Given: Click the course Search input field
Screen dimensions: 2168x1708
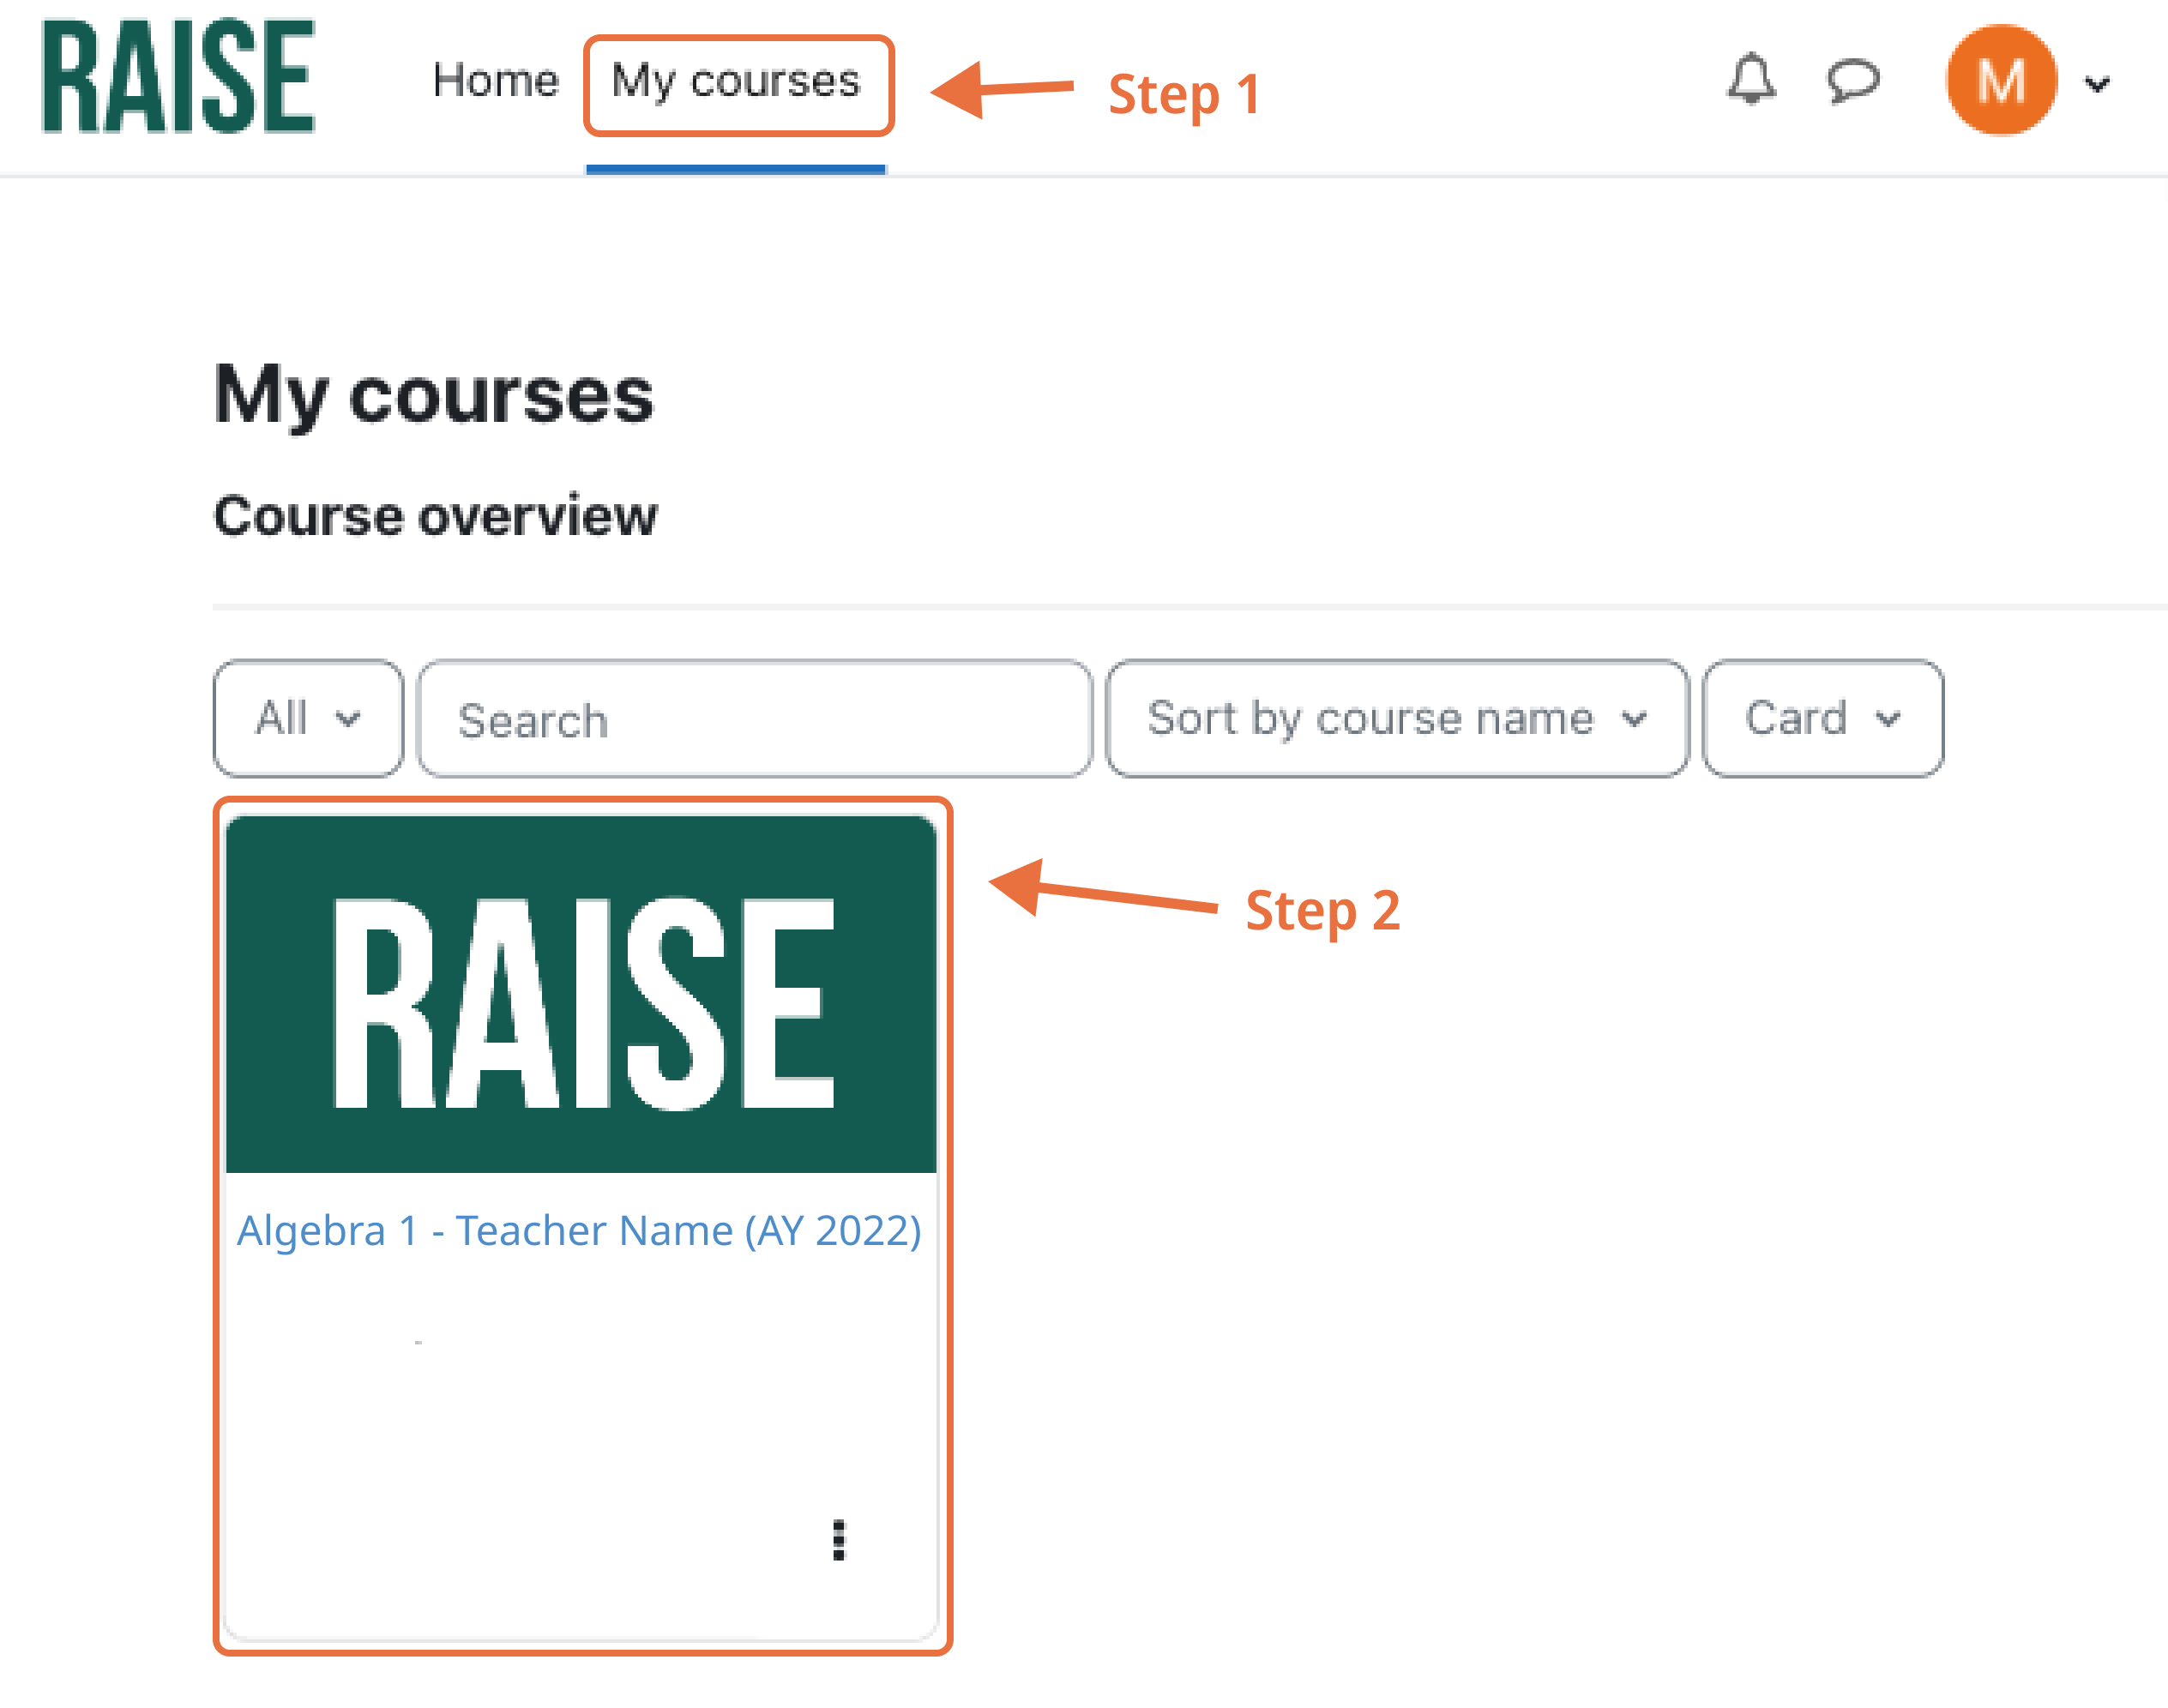Looking at the screenshot, I should click(x=754, y=718).
